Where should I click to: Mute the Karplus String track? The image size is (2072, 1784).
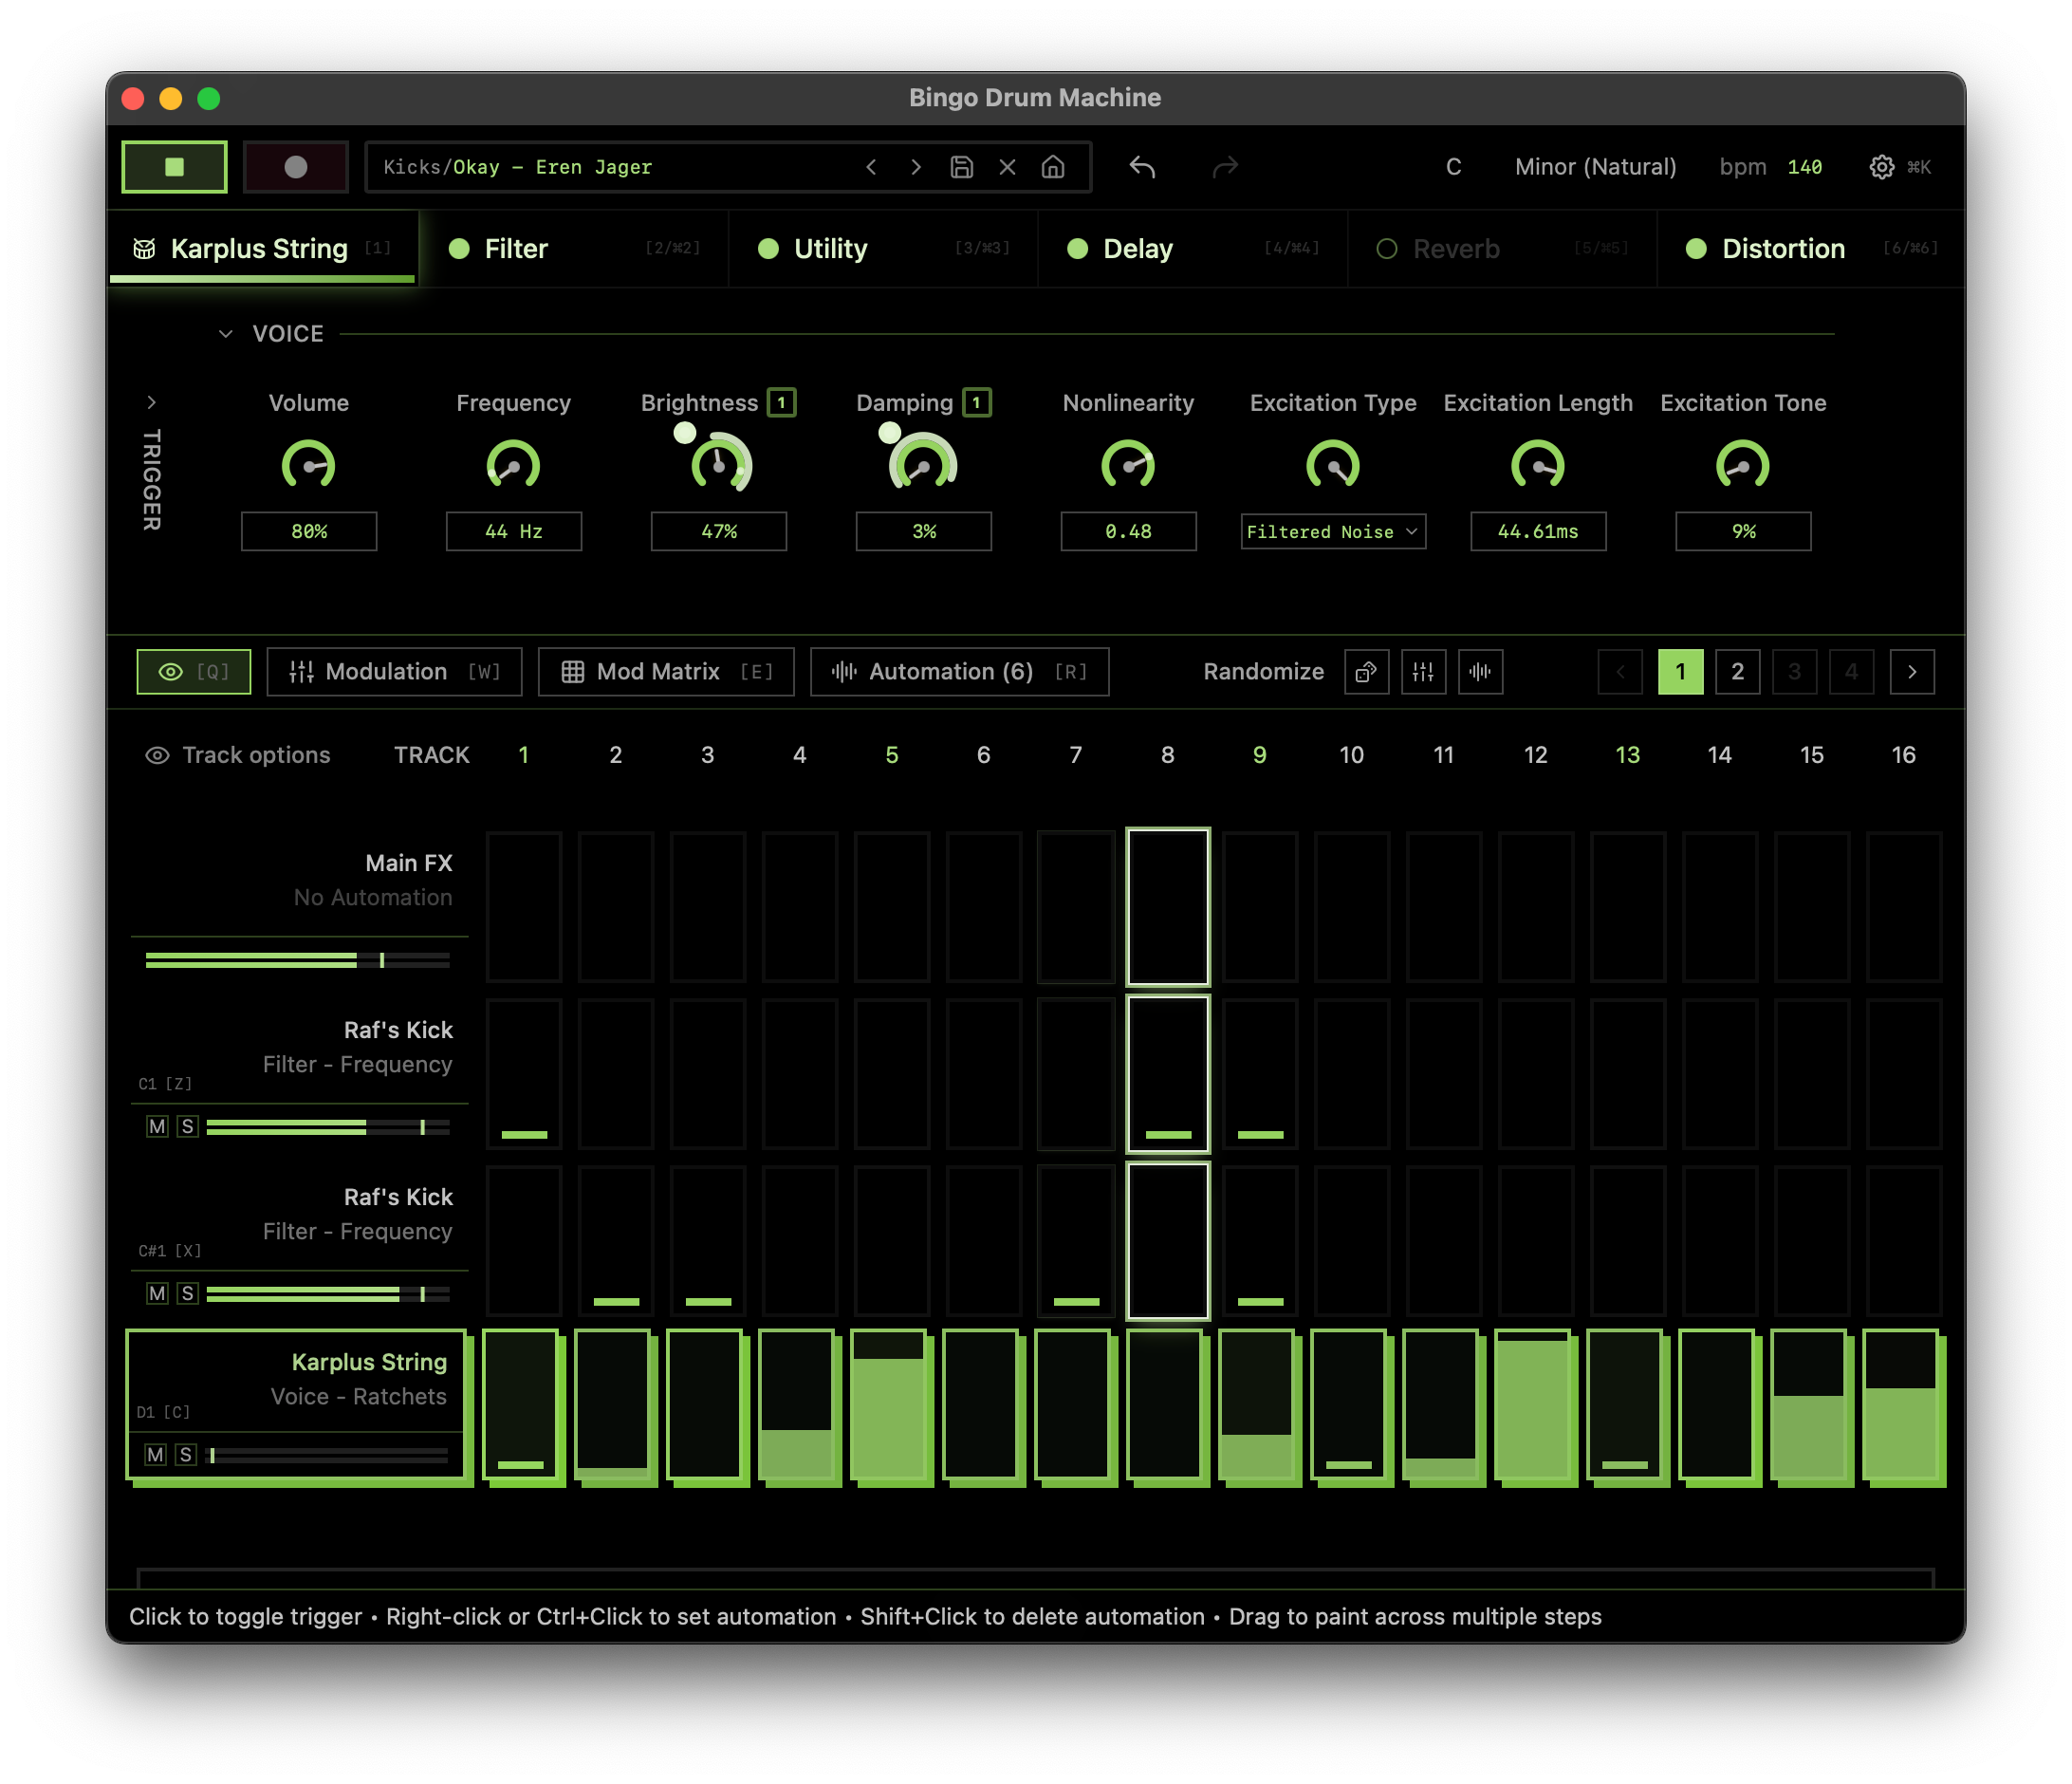155,1455
